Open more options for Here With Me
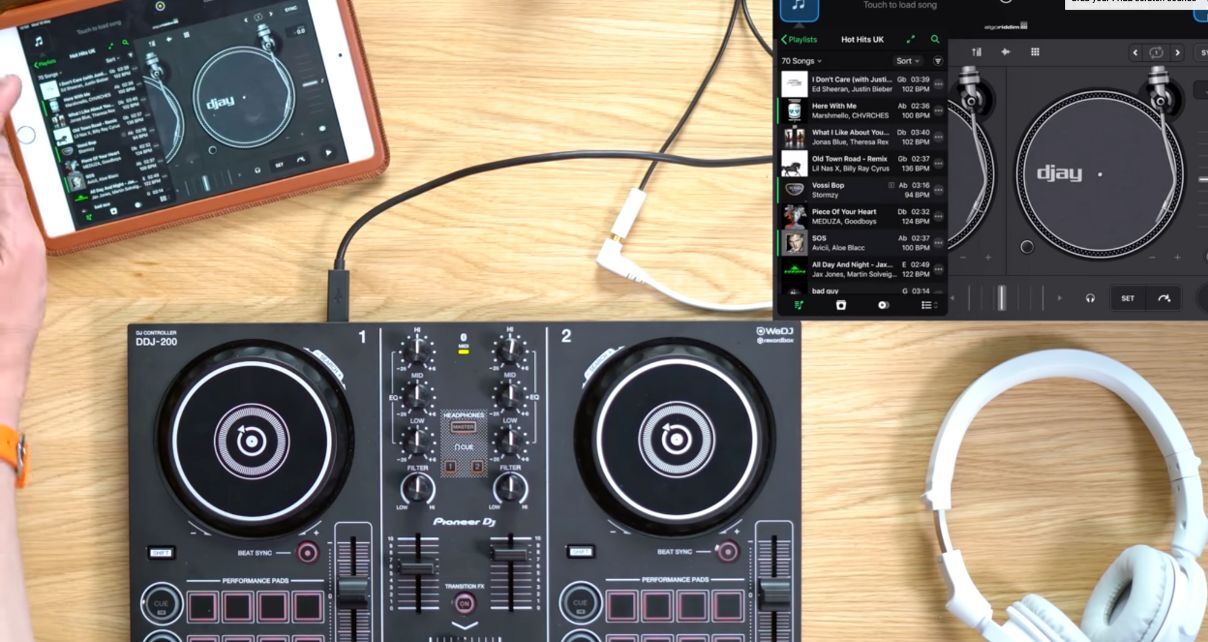 click(938, 111)
